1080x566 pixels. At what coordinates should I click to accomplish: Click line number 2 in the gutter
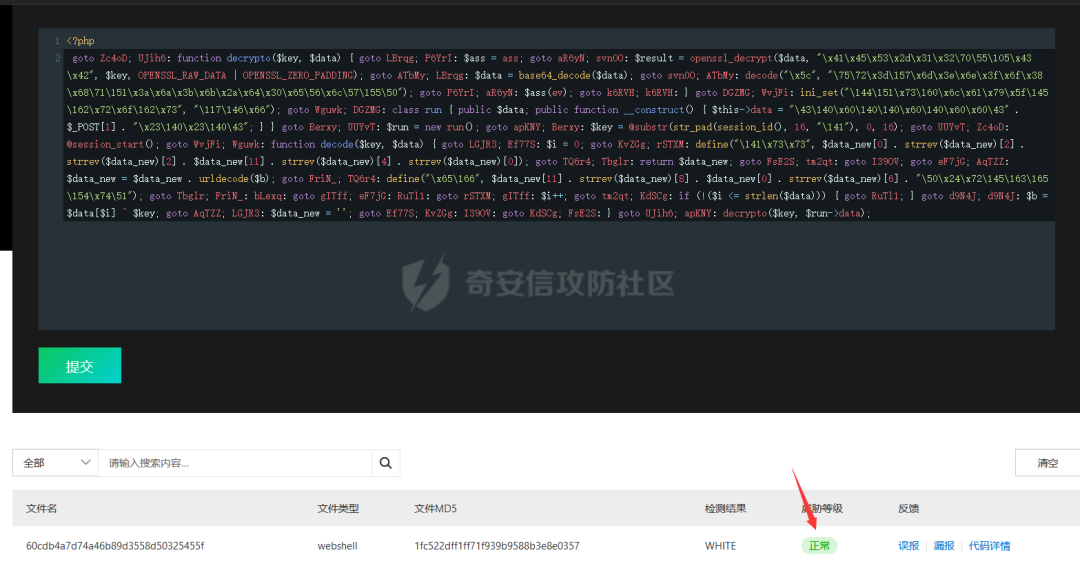tap(57, 58)
